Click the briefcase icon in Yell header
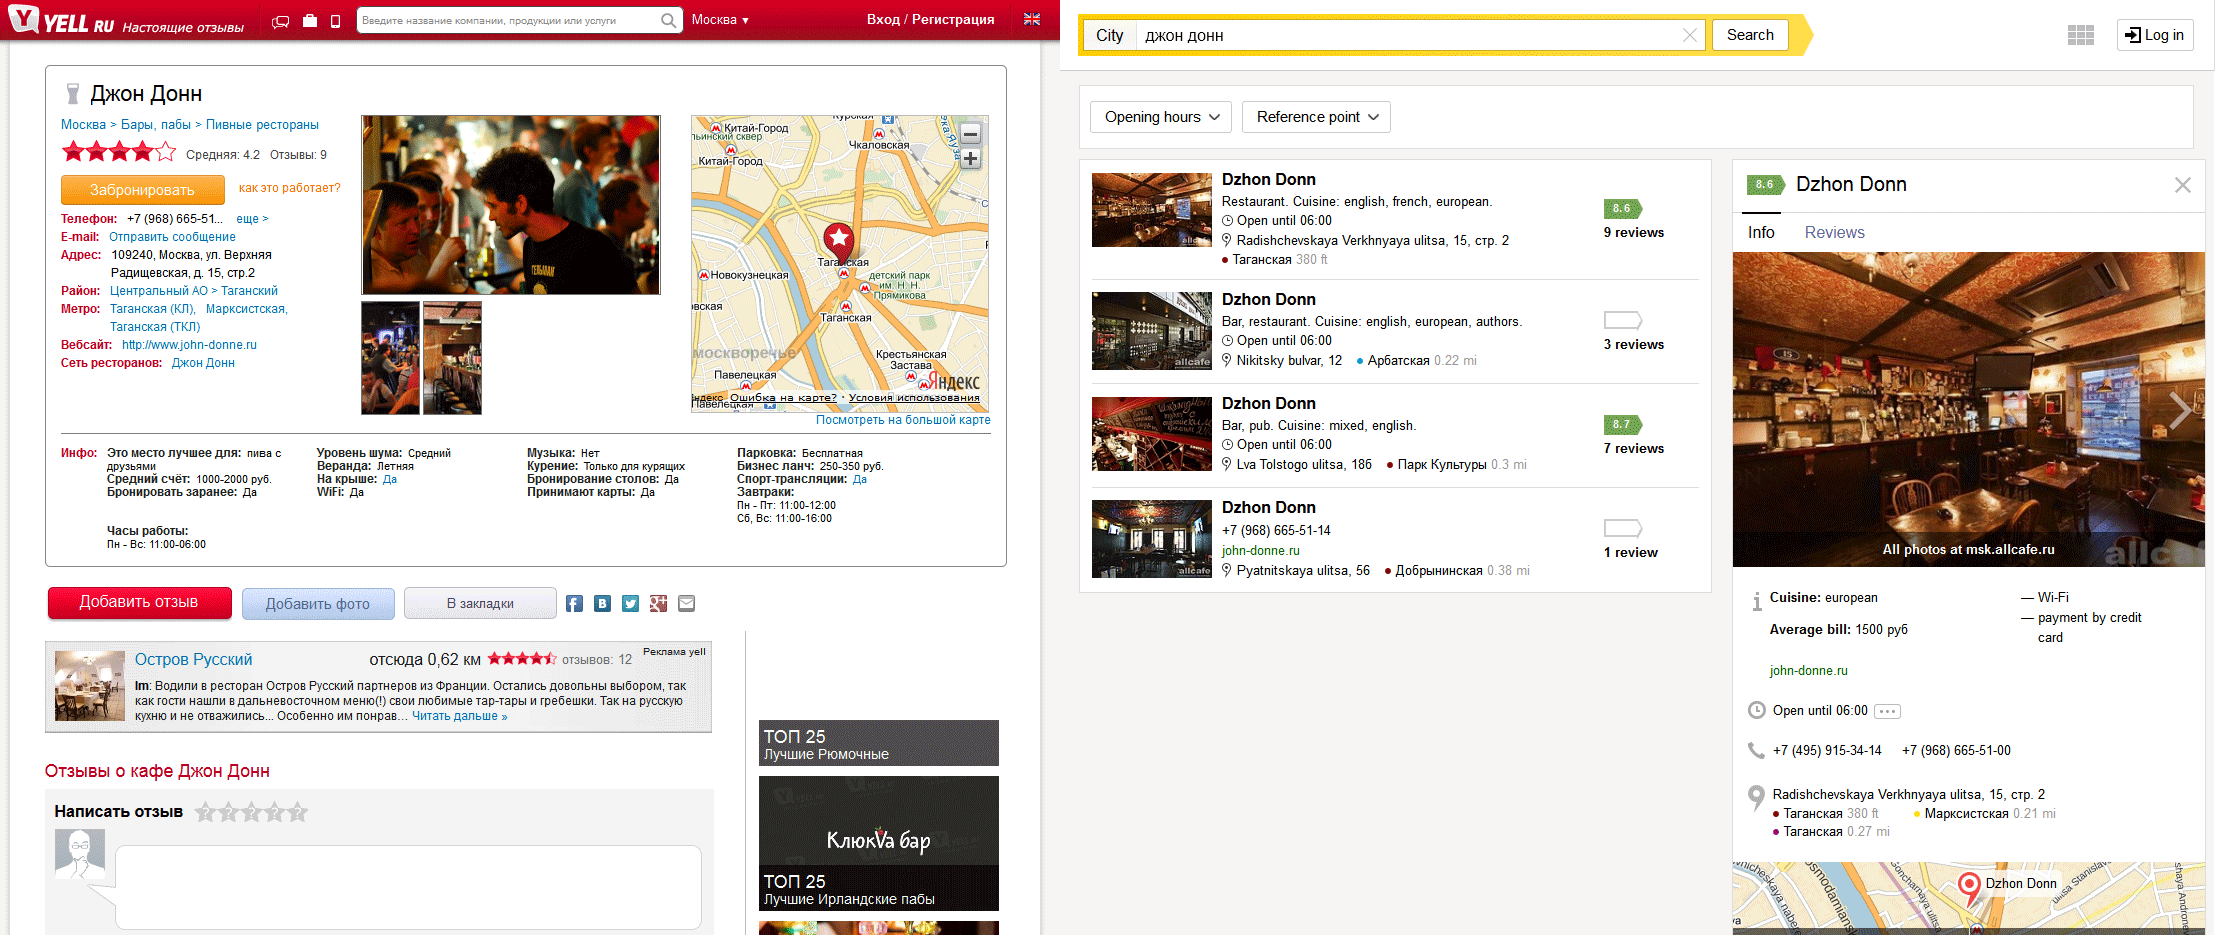Image resolution: width=2215 pixels, height=935 pixels. [x=310, y=20]
